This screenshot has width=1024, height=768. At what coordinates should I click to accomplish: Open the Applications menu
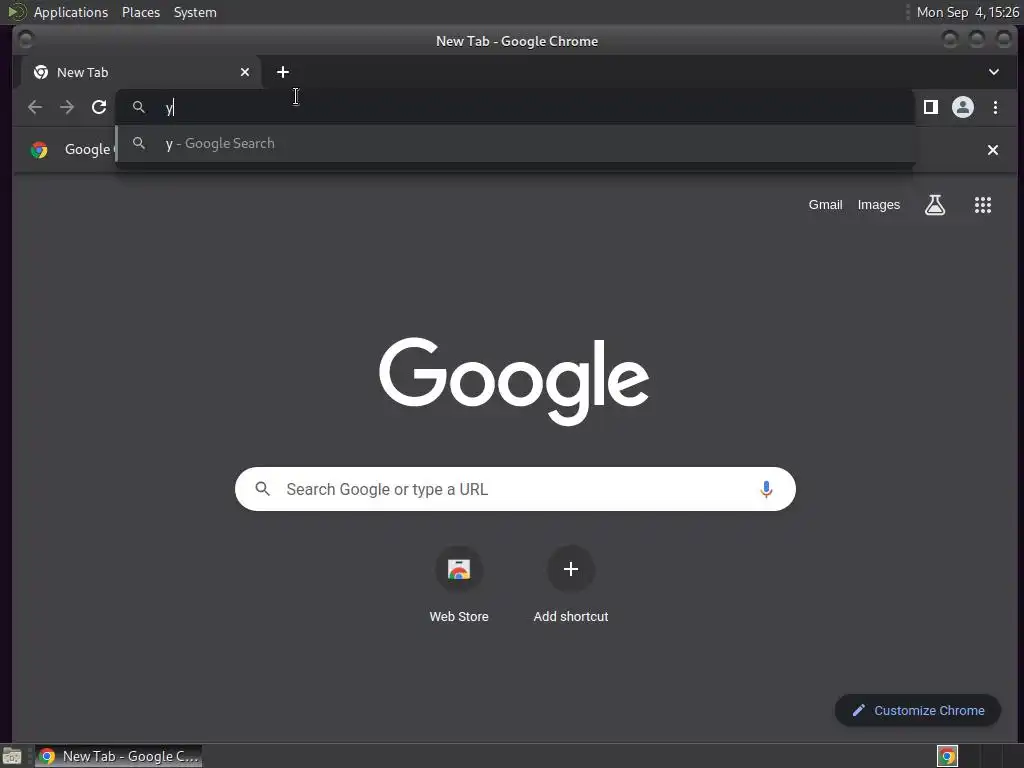pyautogui.click(x=71, y=12)
